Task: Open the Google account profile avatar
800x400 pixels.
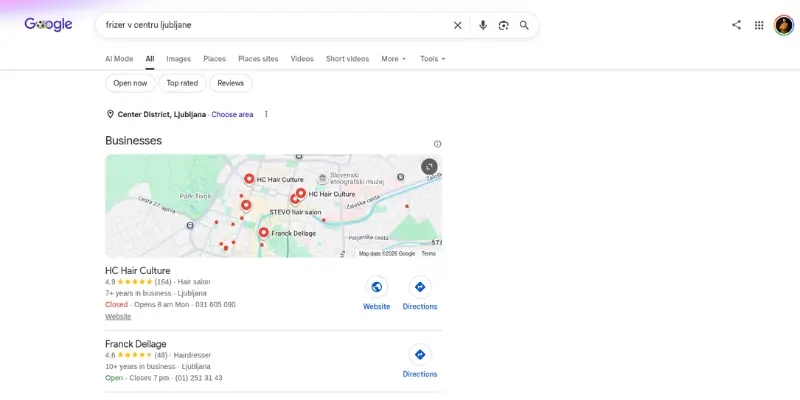Action: 784,25
